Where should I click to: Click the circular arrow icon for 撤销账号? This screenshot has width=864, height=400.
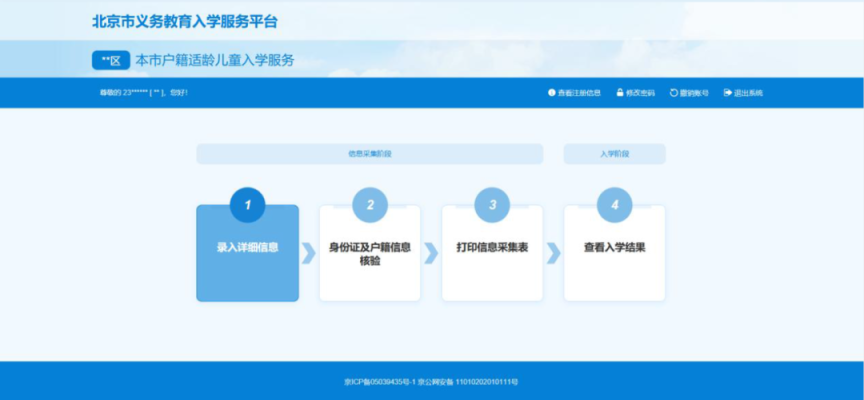673,93
